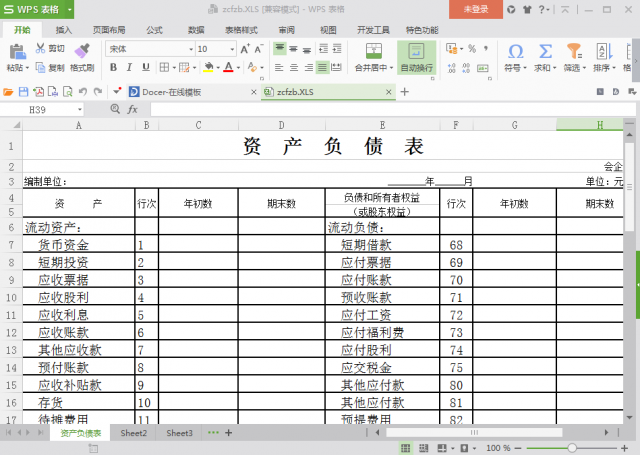Click the Symbol (符号) omega icon
Viewport: 640px width, 455px height.
pyautogui.click(x=515, y=51)
